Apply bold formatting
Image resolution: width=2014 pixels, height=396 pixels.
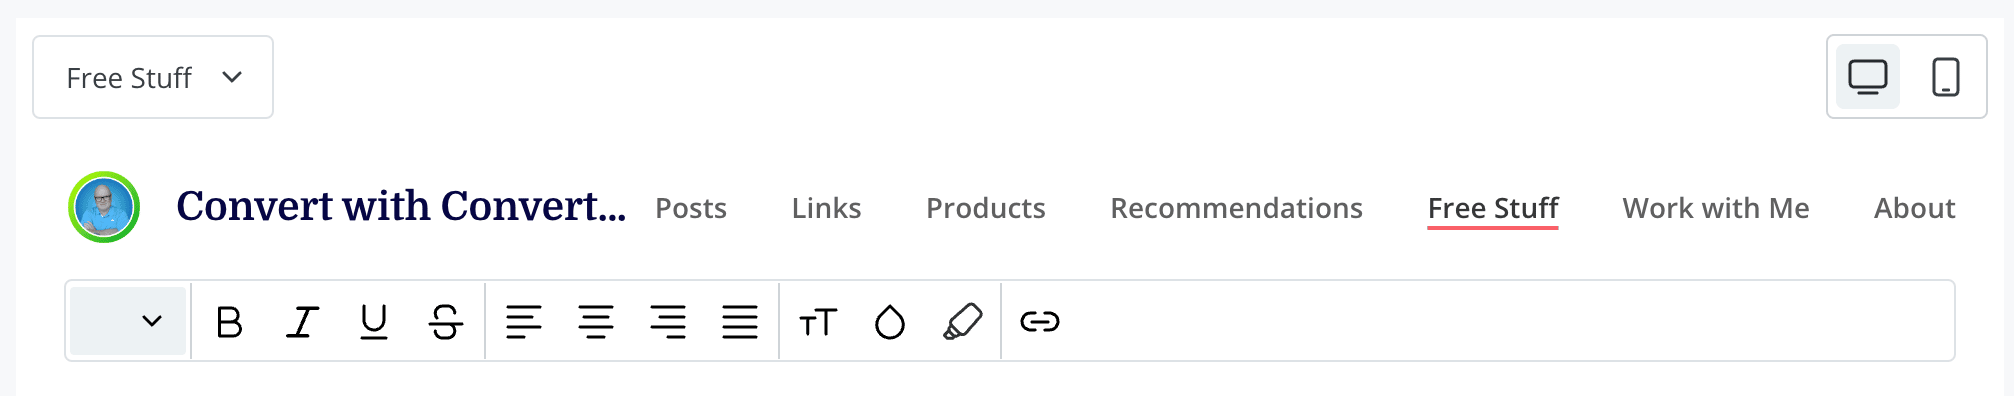(229, 322)
